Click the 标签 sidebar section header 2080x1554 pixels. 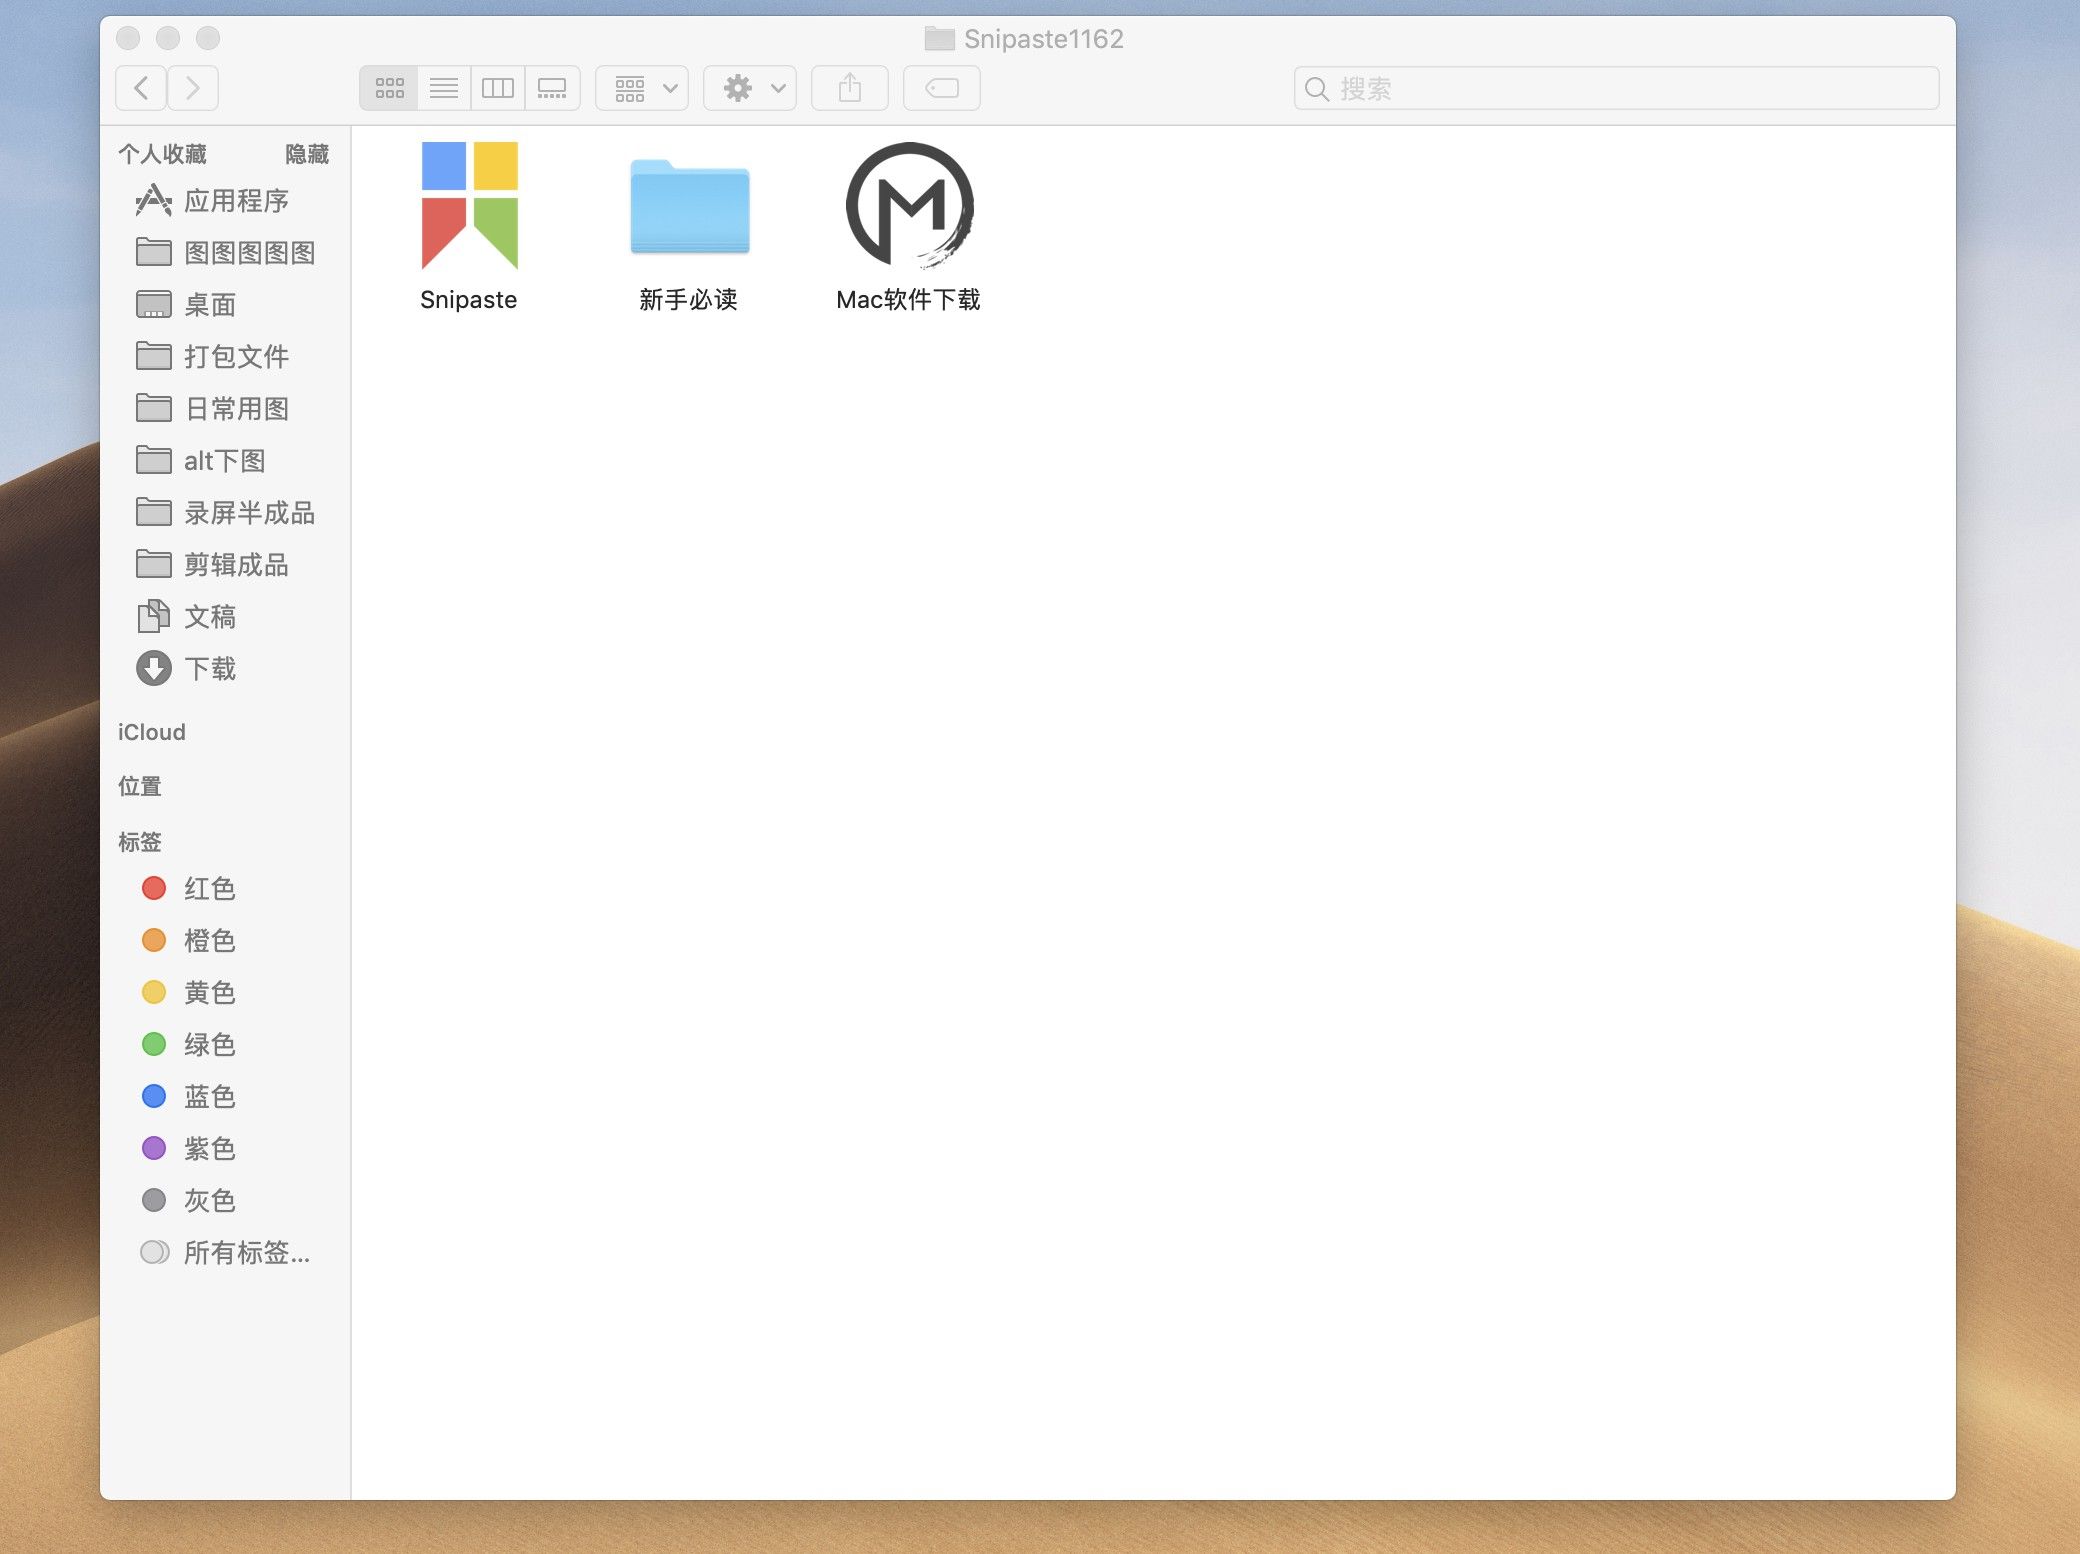point(140,842)
